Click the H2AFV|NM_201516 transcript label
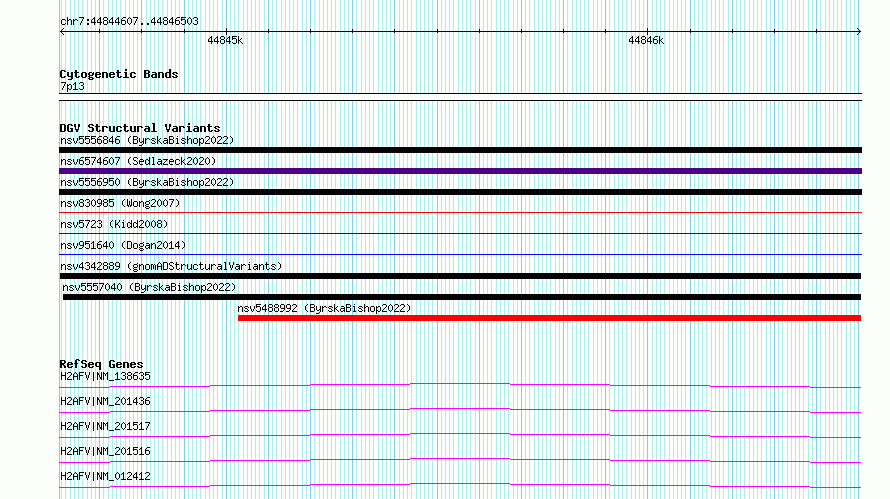 click(106, 451)
